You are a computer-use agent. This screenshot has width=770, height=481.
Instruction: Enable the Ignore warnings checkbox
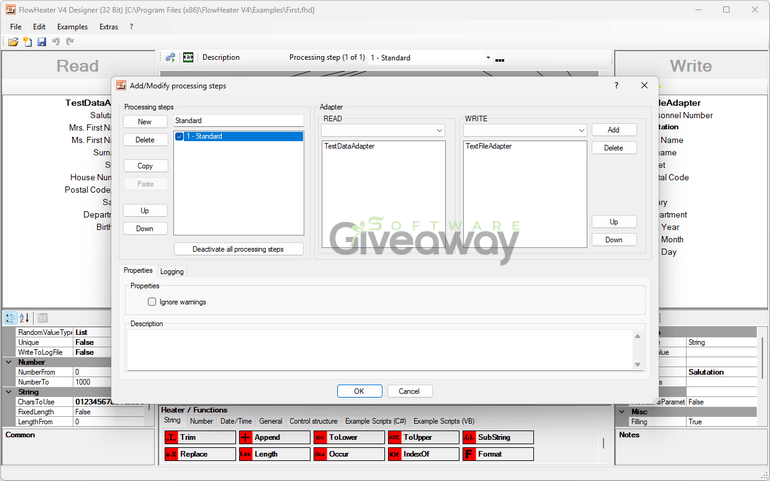152,302
